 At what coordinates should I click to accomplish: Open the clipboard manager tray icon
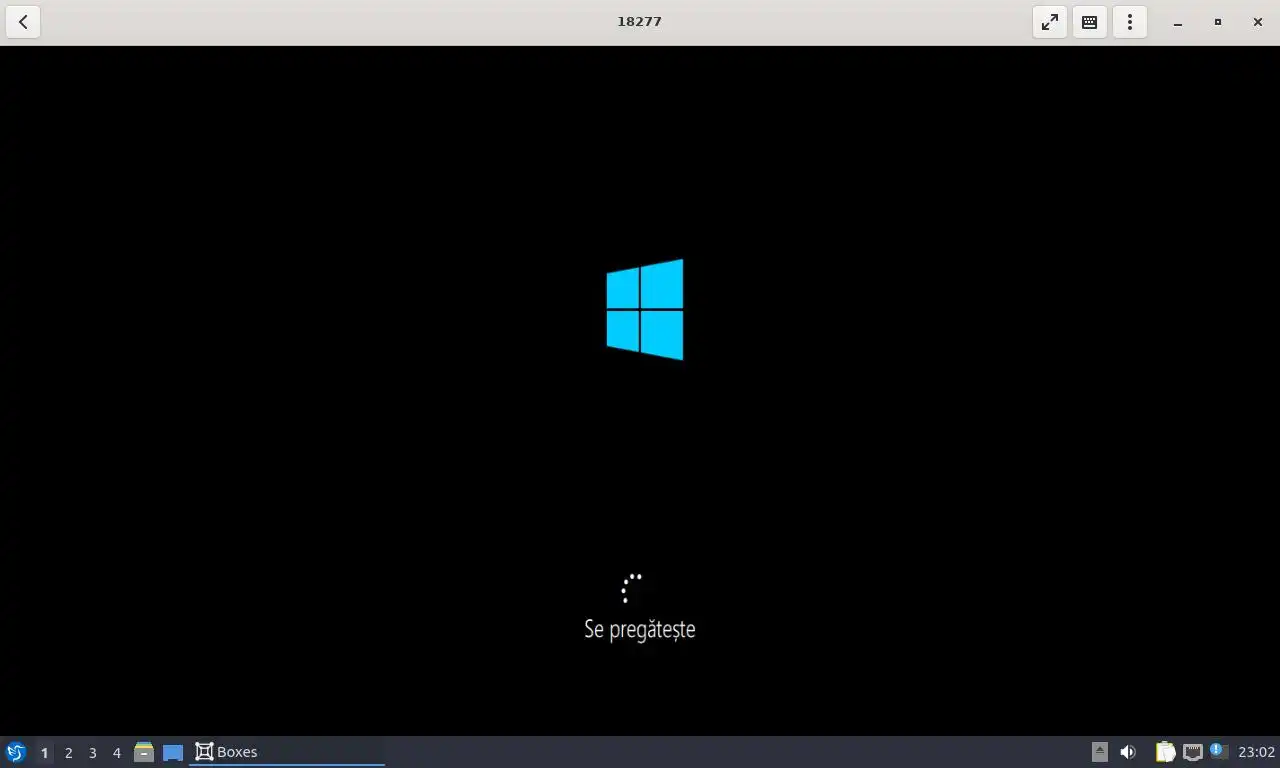pos(1165,752)
